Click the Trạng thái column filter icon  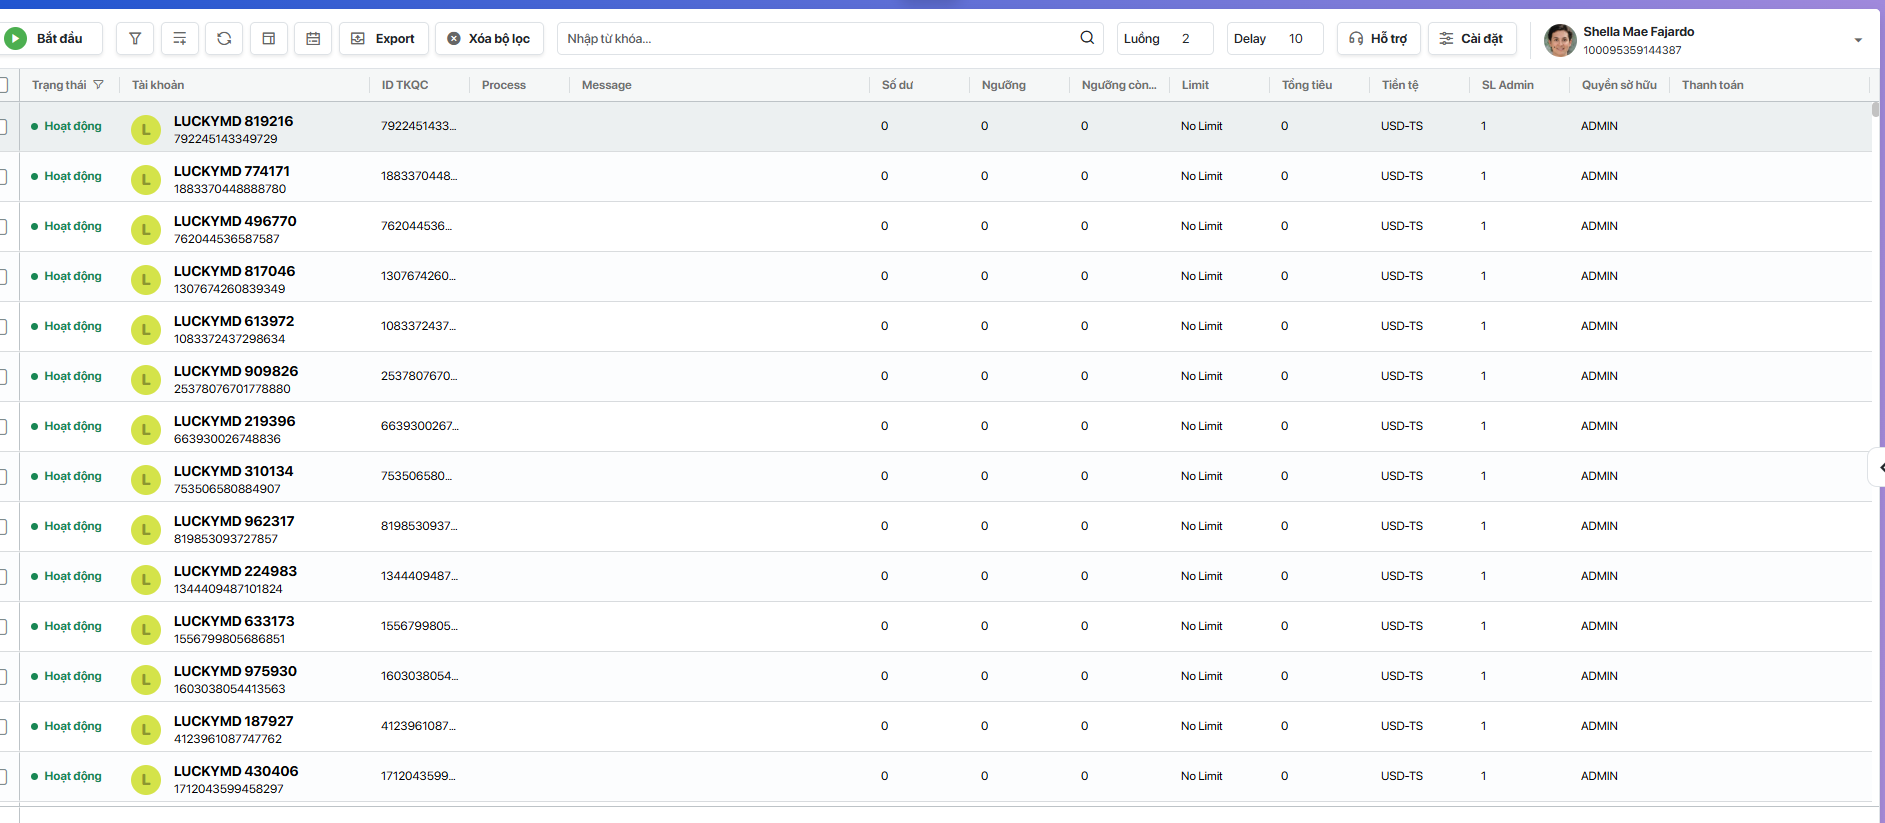(x=98, y=85)
